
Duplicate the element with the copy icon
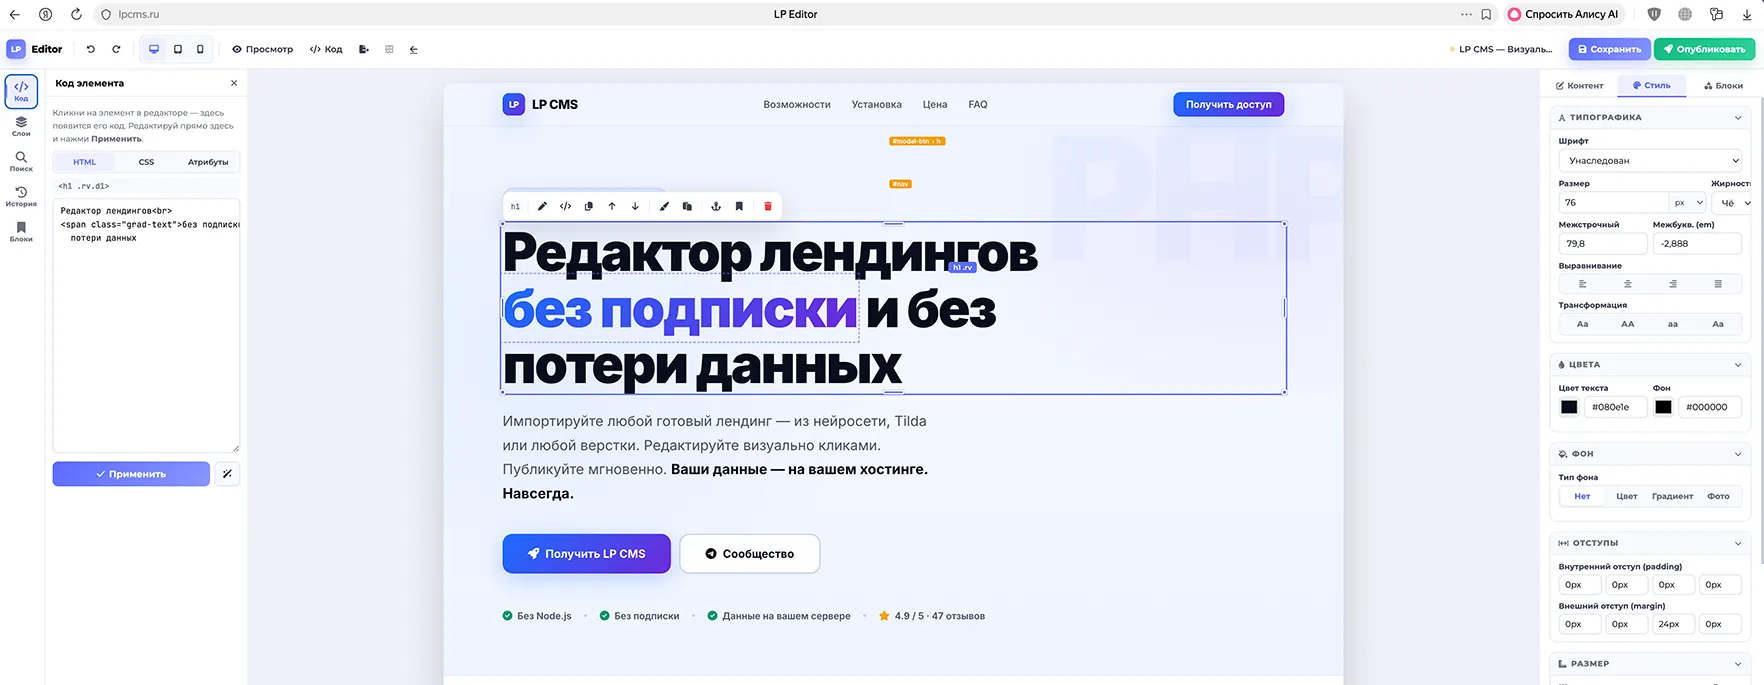click(588, 206)
